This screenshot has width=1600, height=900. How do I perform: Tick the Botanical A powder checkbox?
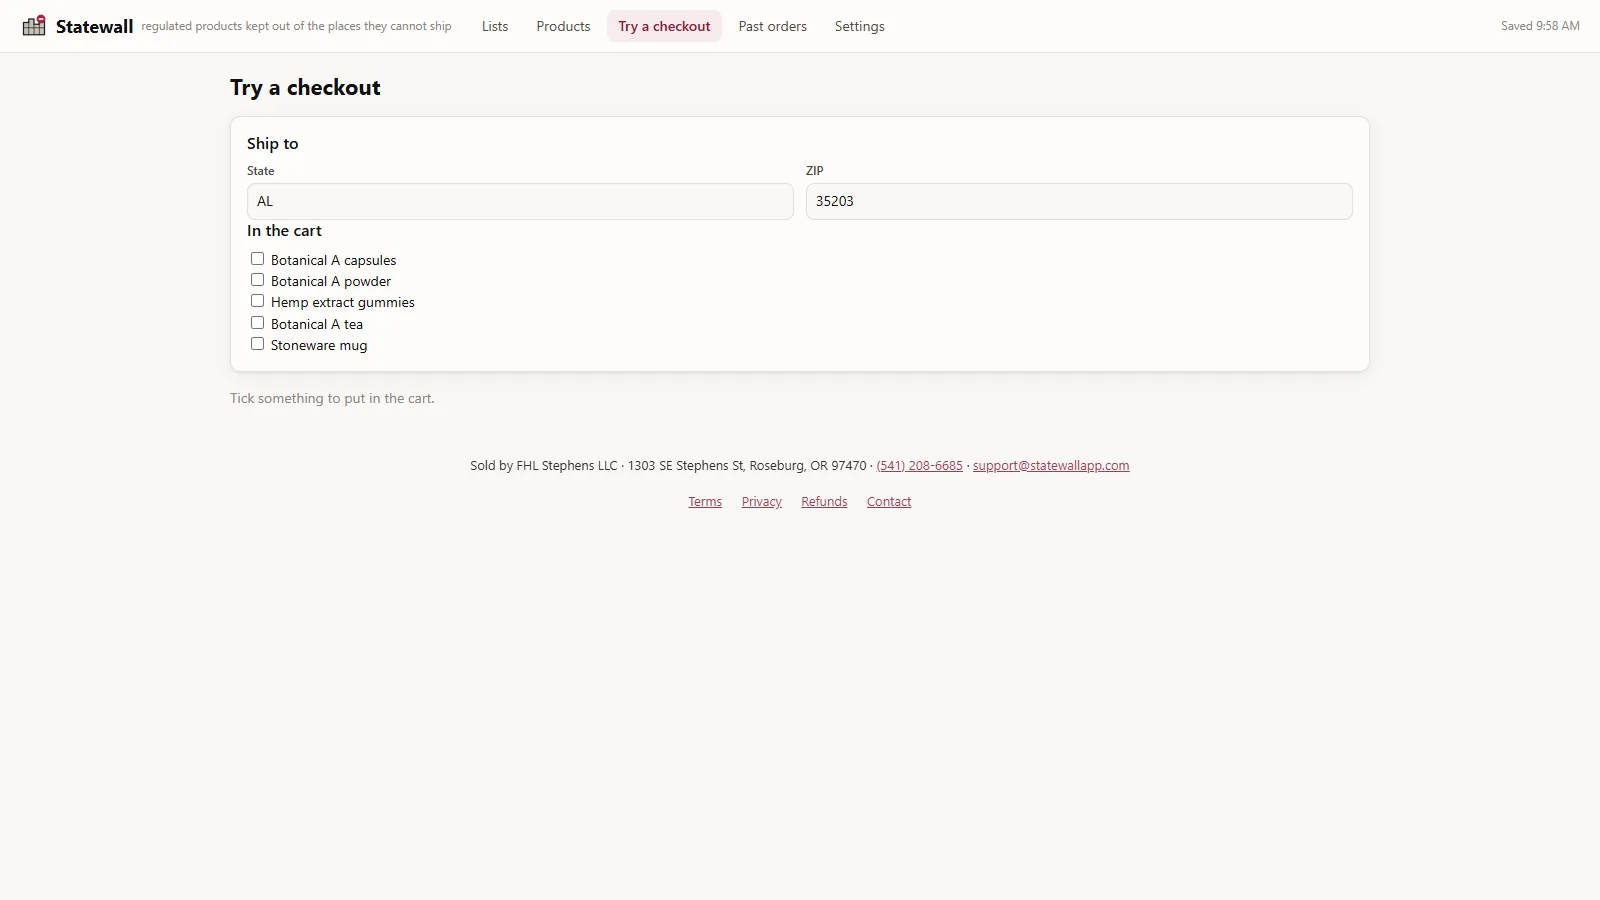[x=257, y=280]
